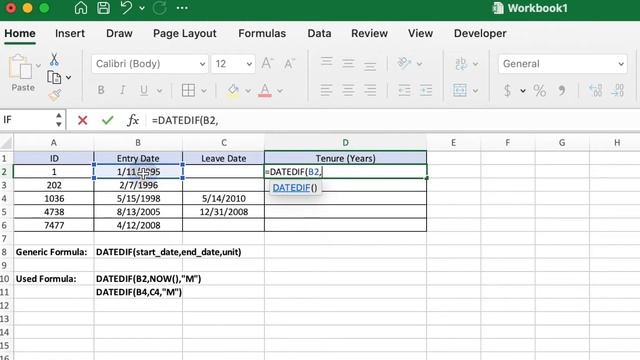Image resolution: width=640 pixels, height=360 pixels.
Task: Toggle bold formatting
Action: click(x=101, y=90)
